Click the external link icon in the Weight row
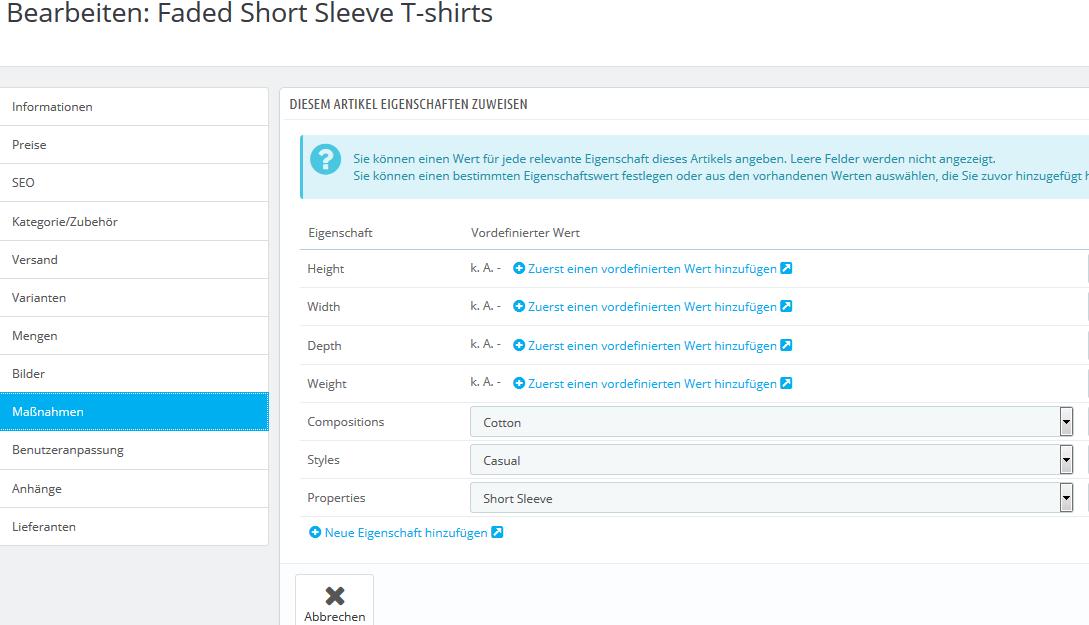Image resolution: width=1089 pixels, height=625 pixels. (x=786, y=384)
